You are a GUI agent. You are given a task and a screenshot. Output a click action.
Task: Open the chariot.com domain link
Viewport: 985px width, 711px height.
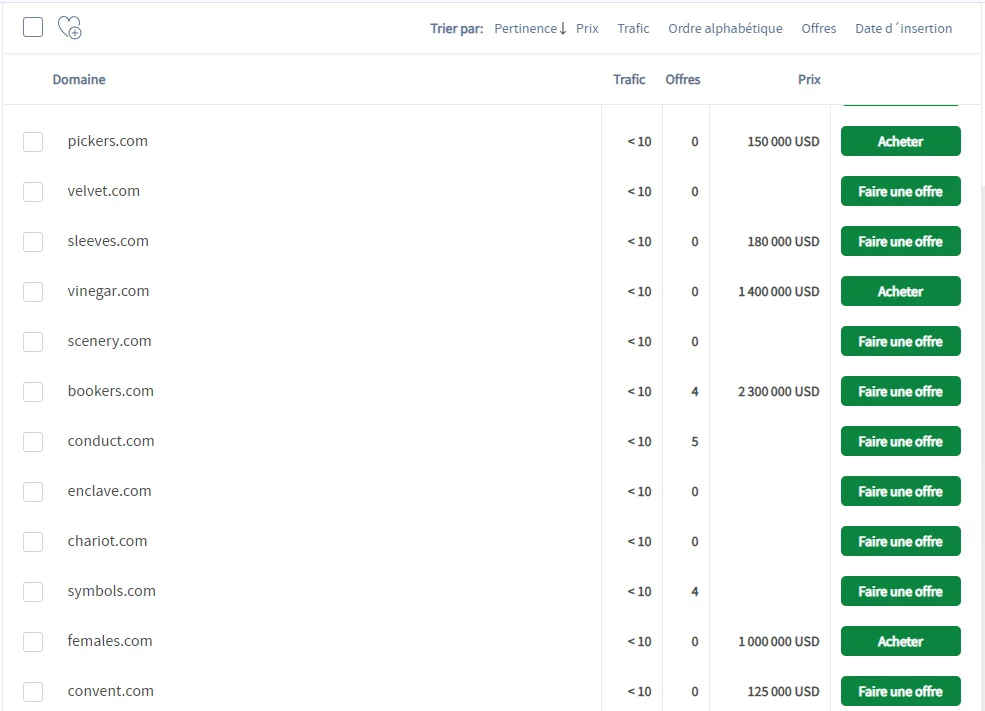[107, 541]
